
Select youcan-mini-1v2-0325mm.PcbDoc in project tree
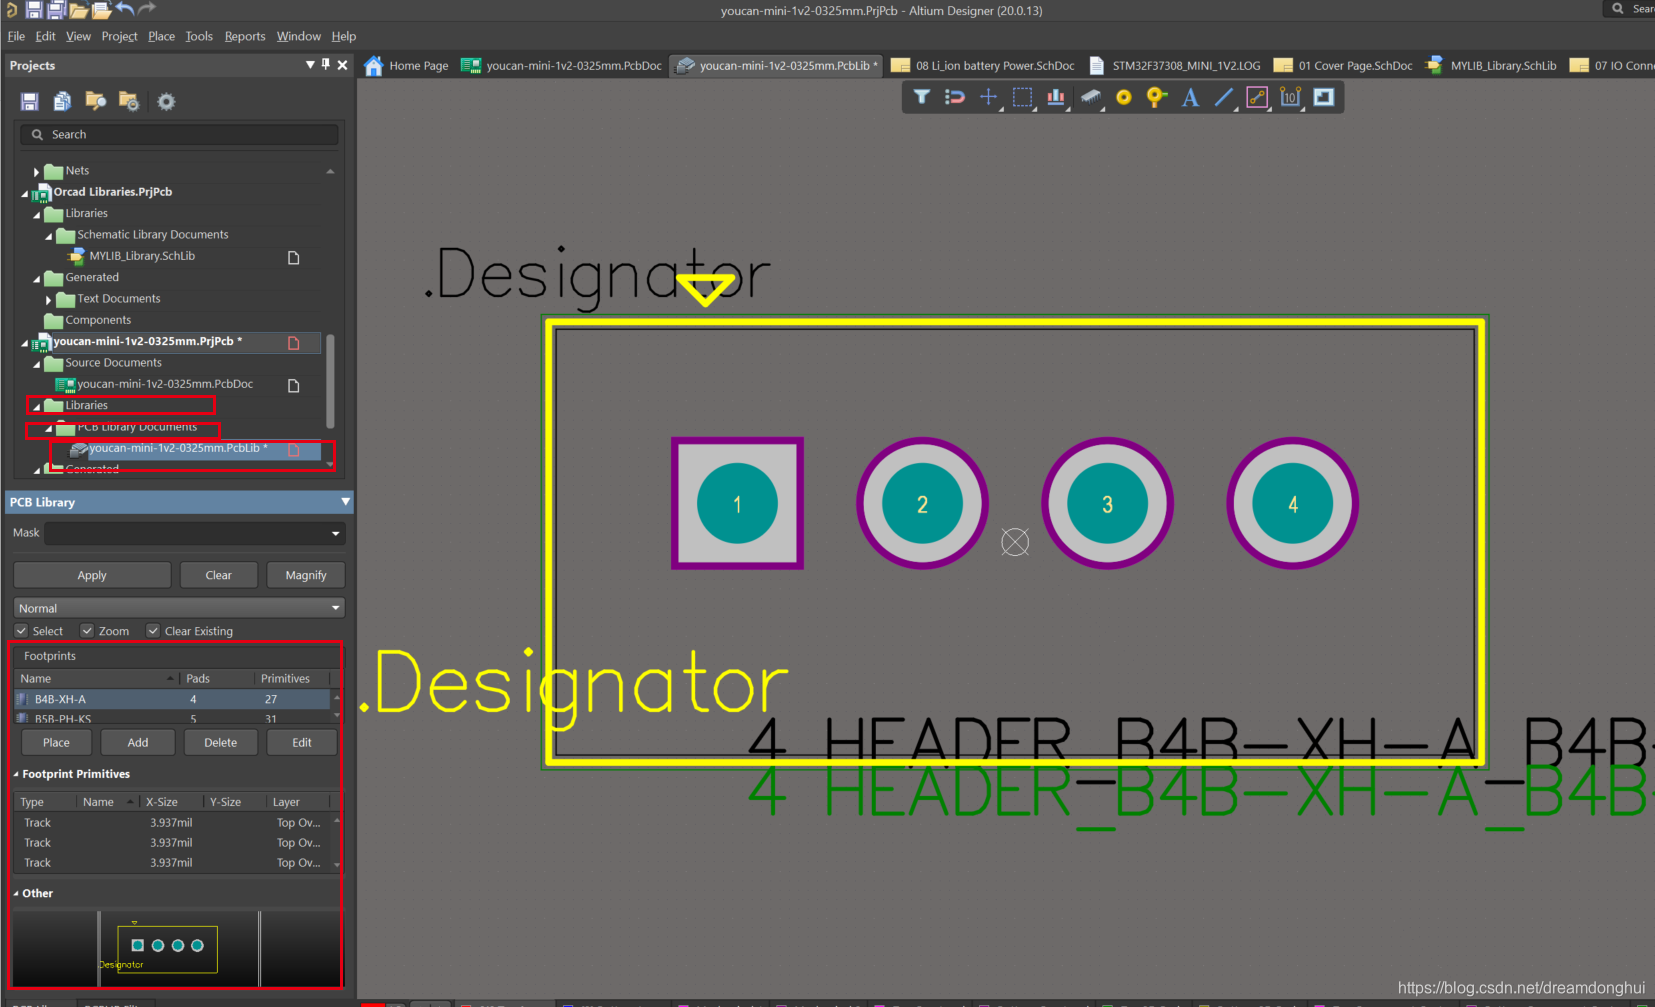(x=165, y=384)
